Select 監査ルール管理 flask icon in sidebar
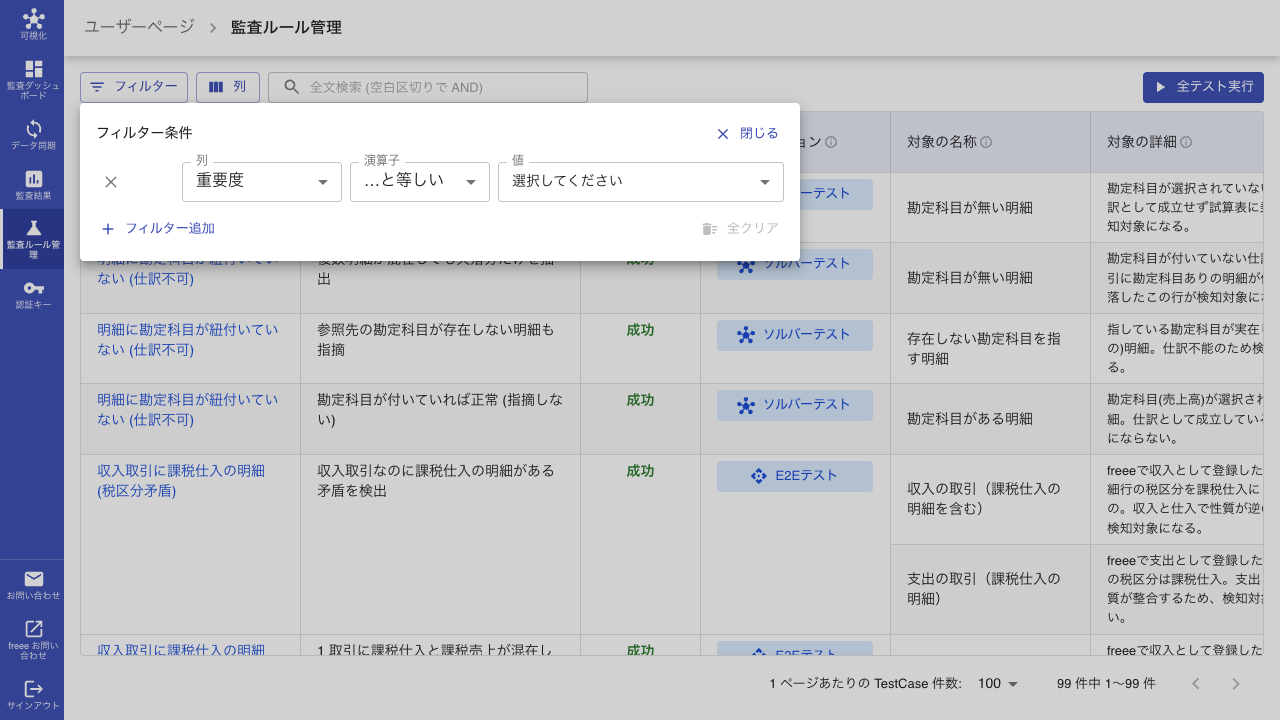Image resolution: width=1280 pixels, height=720 pixels. click(33, 228)
